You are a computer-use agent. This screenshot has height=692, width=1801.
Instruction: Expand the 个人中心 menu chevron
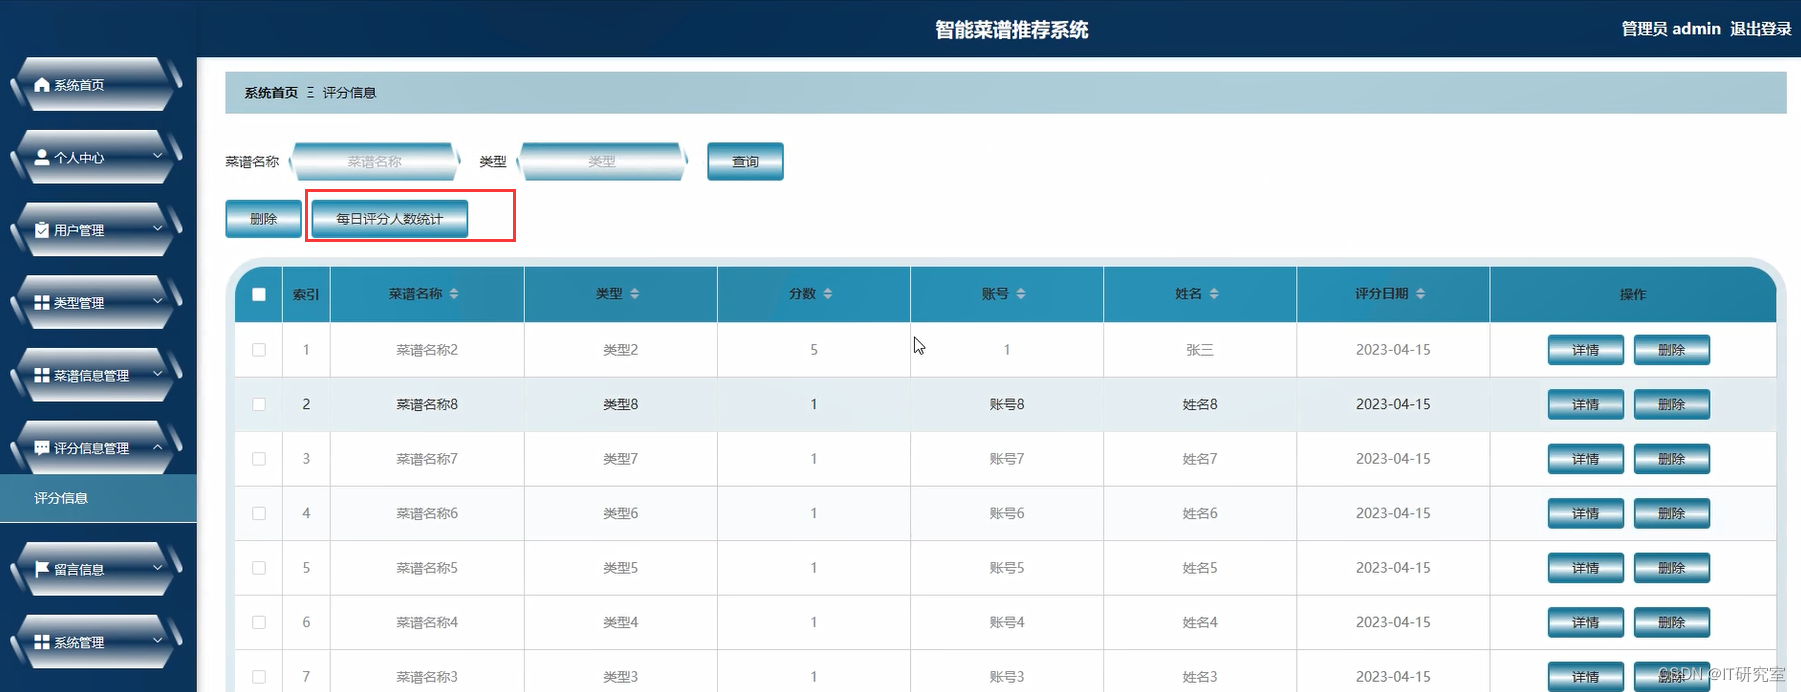pyautogui.click(x=157, y=156)
